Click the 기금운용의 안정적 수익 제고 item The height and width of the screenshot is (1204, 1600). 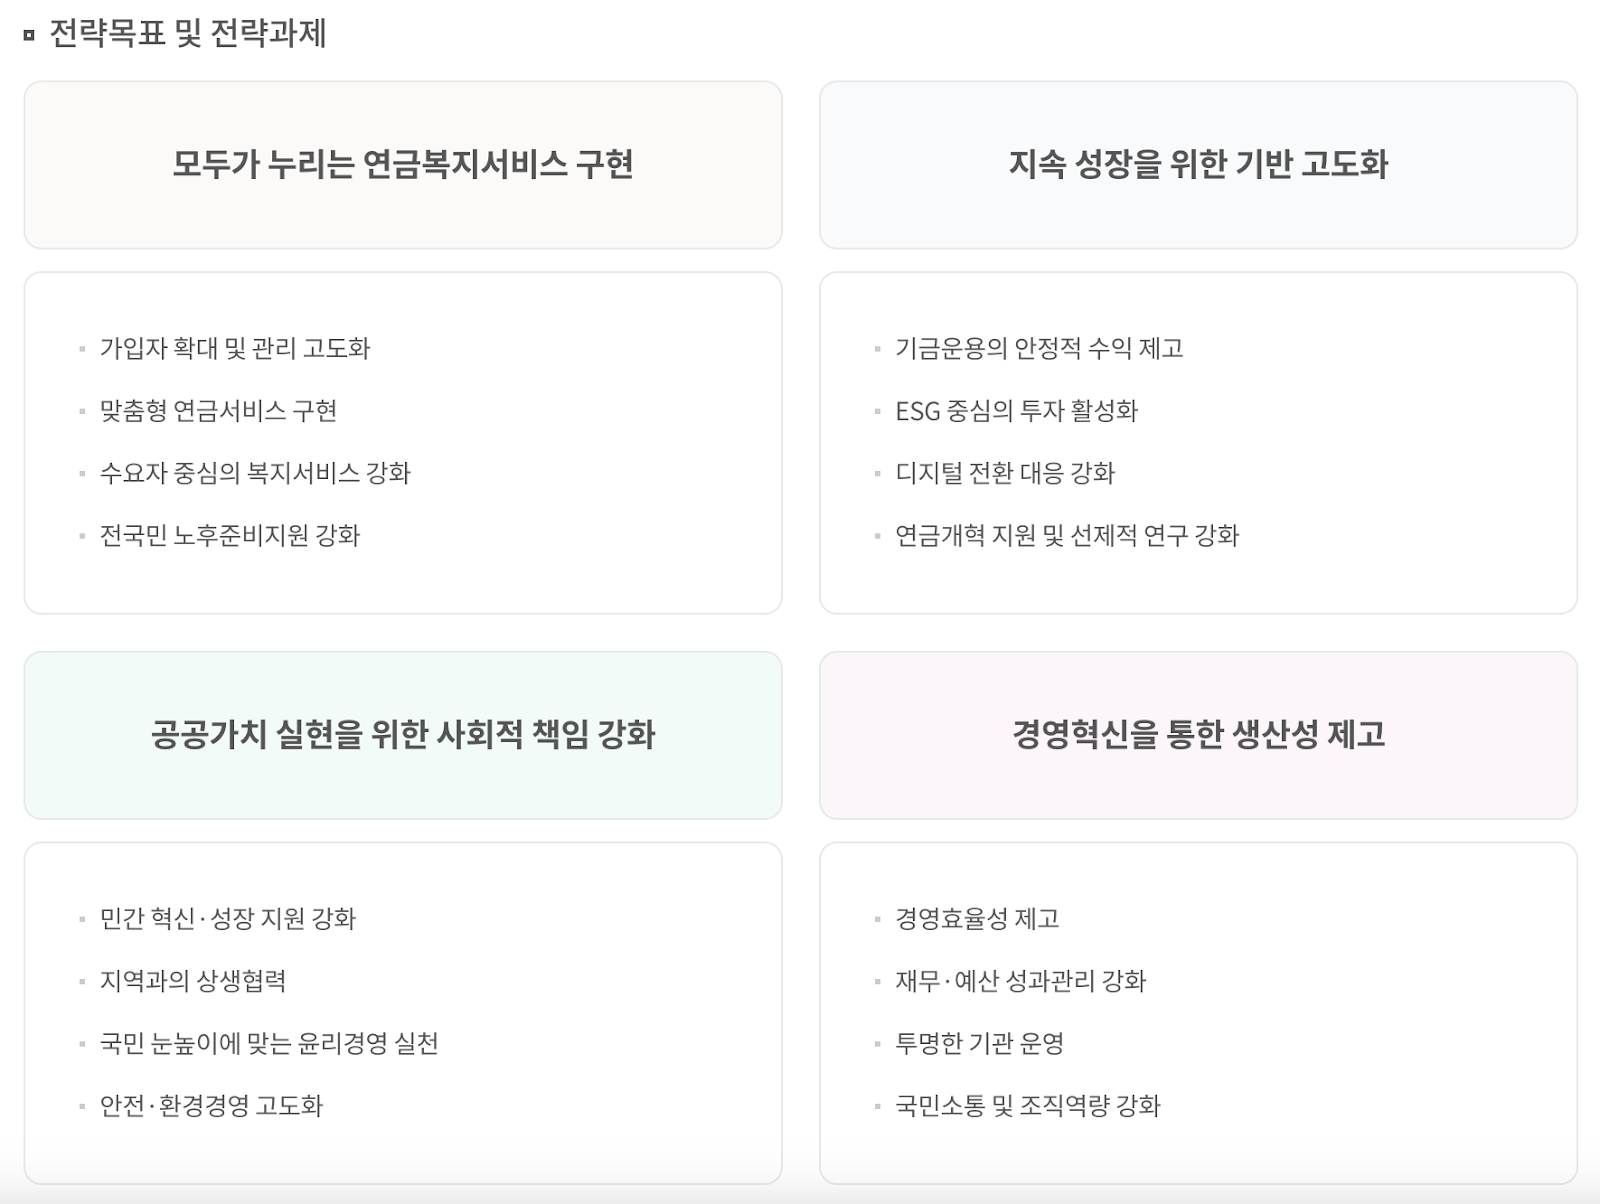tap(1039, 348)
